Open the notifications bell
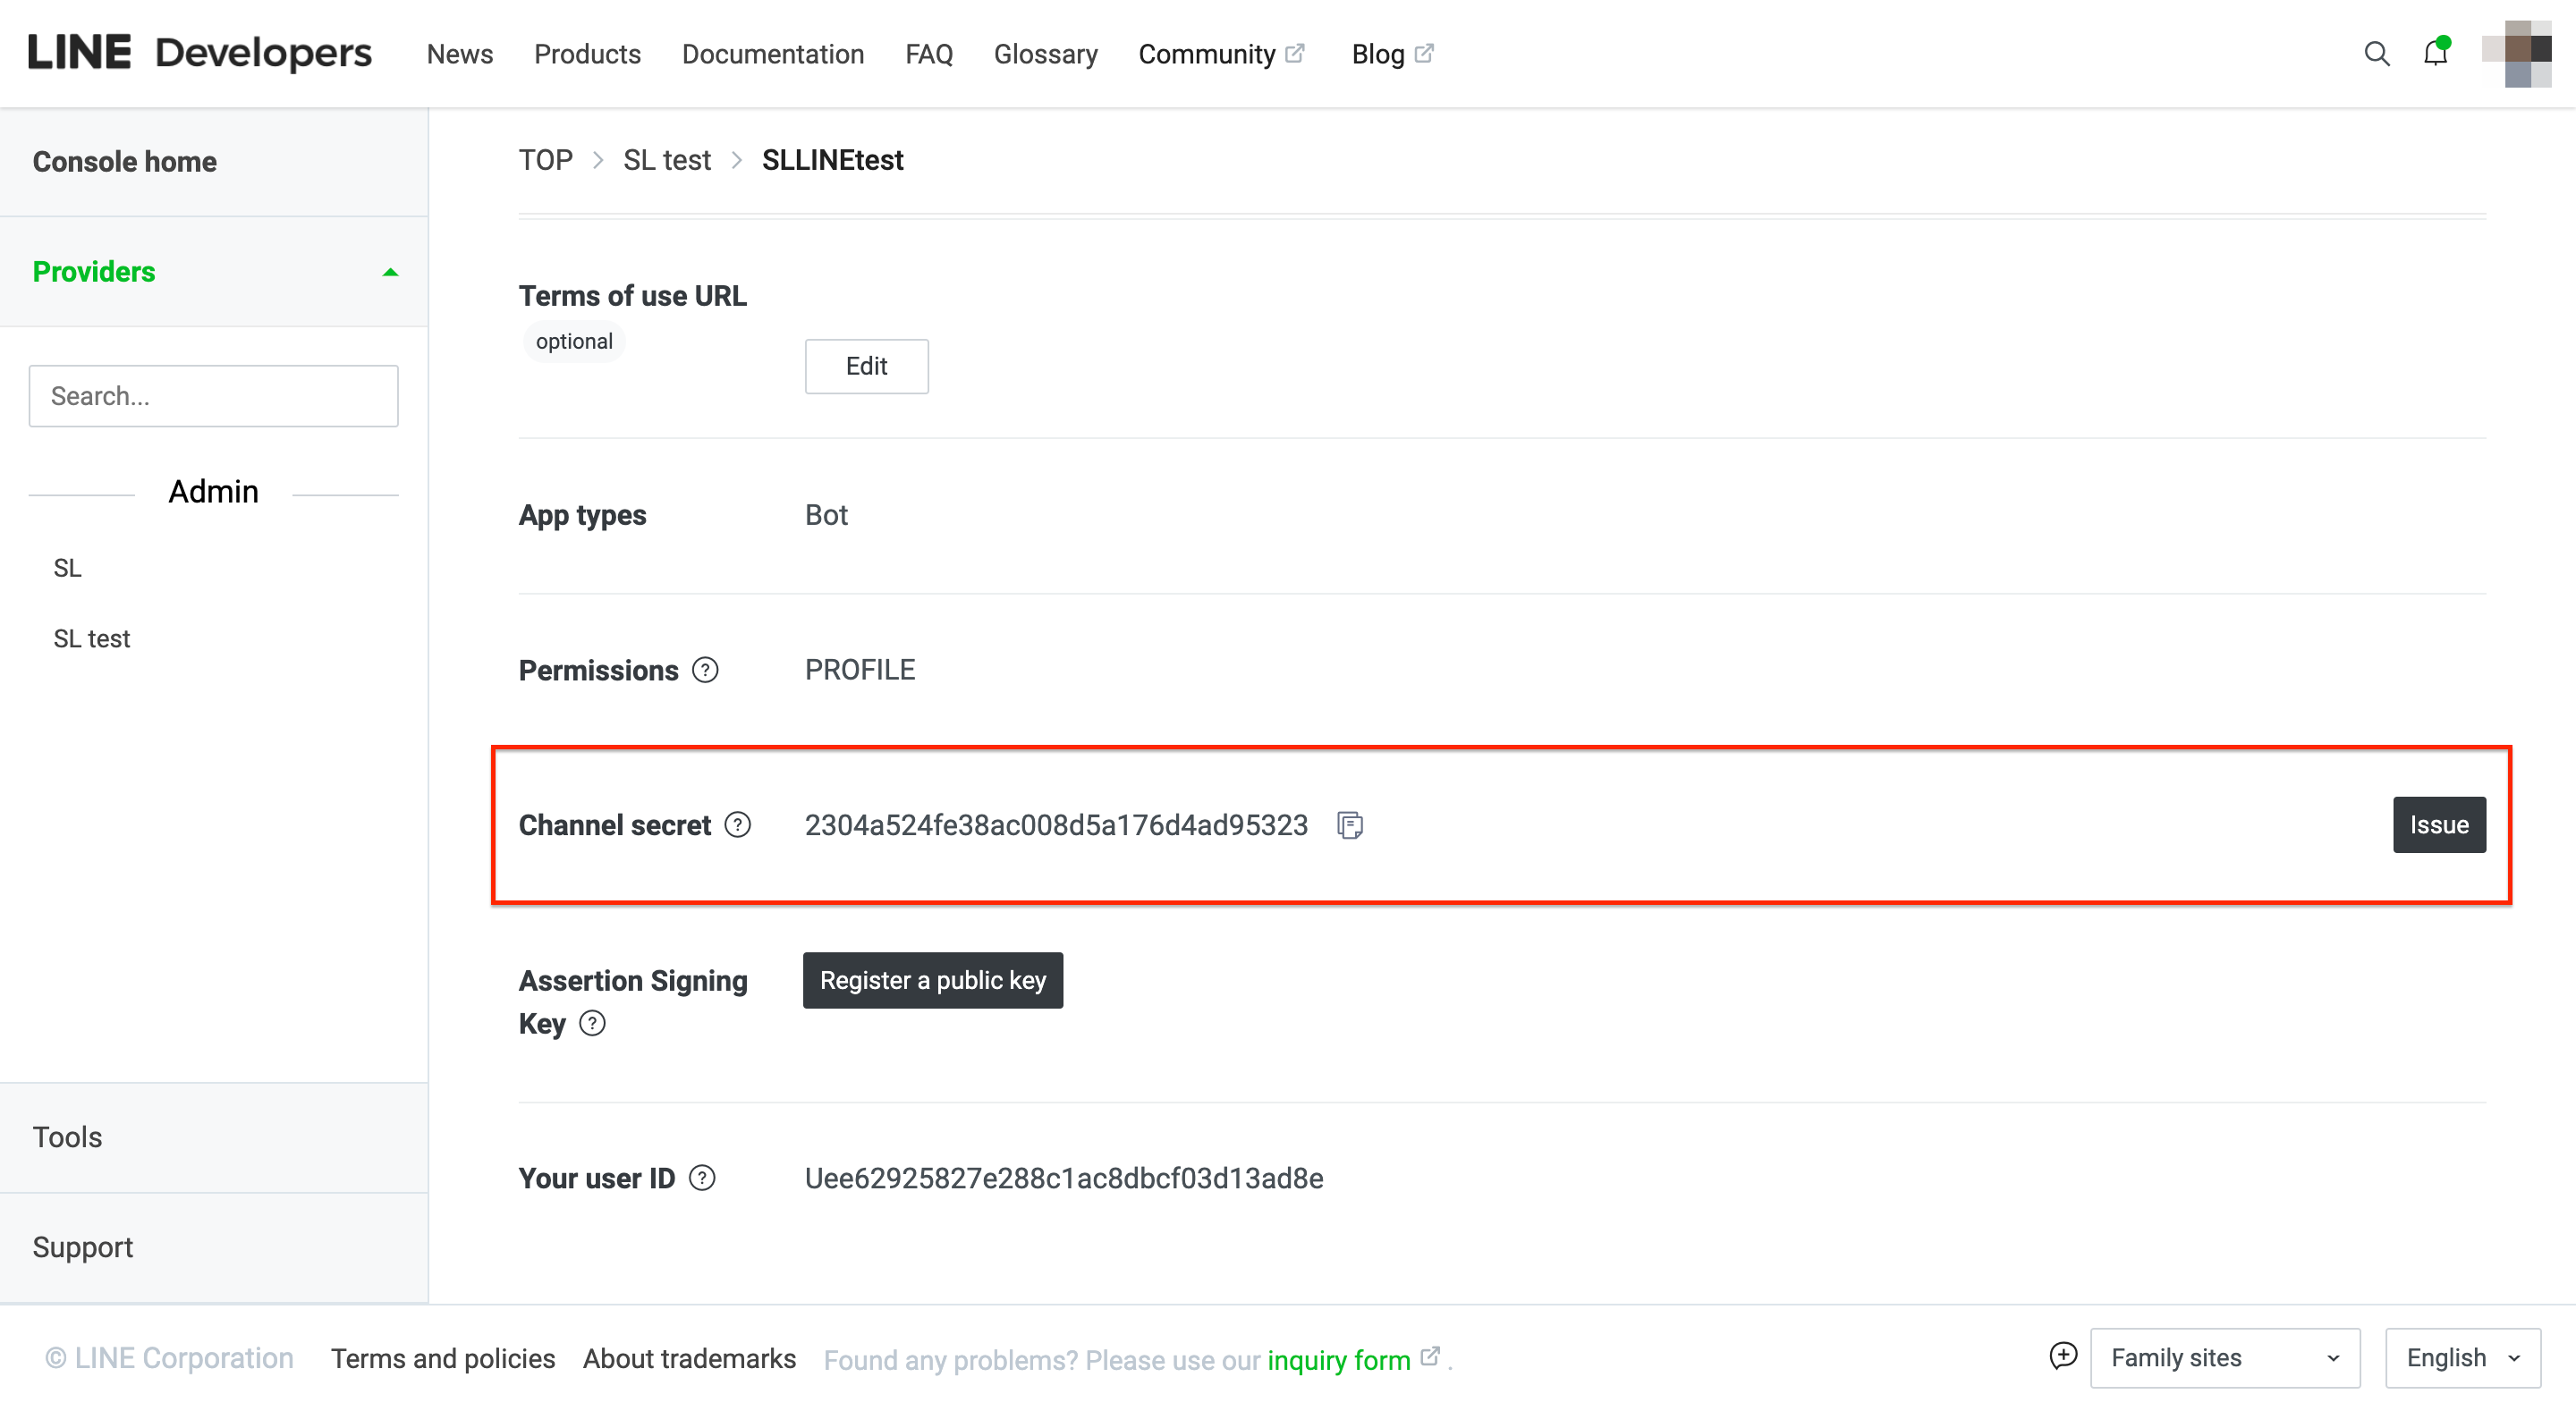 [2435, 52]
